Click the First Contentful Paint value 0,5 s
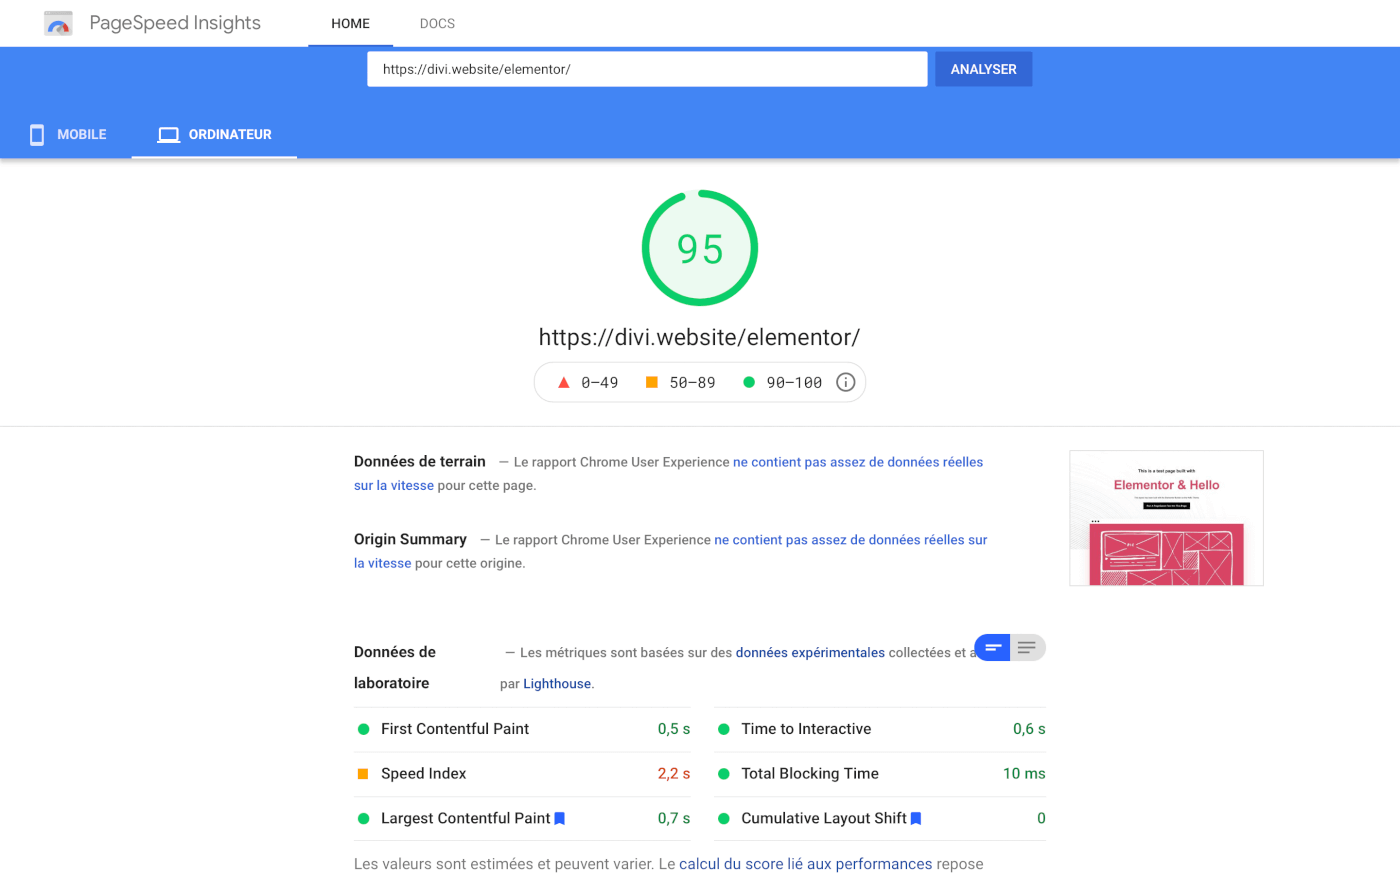Screen dimensions: 1400x875 click(674, 729)
